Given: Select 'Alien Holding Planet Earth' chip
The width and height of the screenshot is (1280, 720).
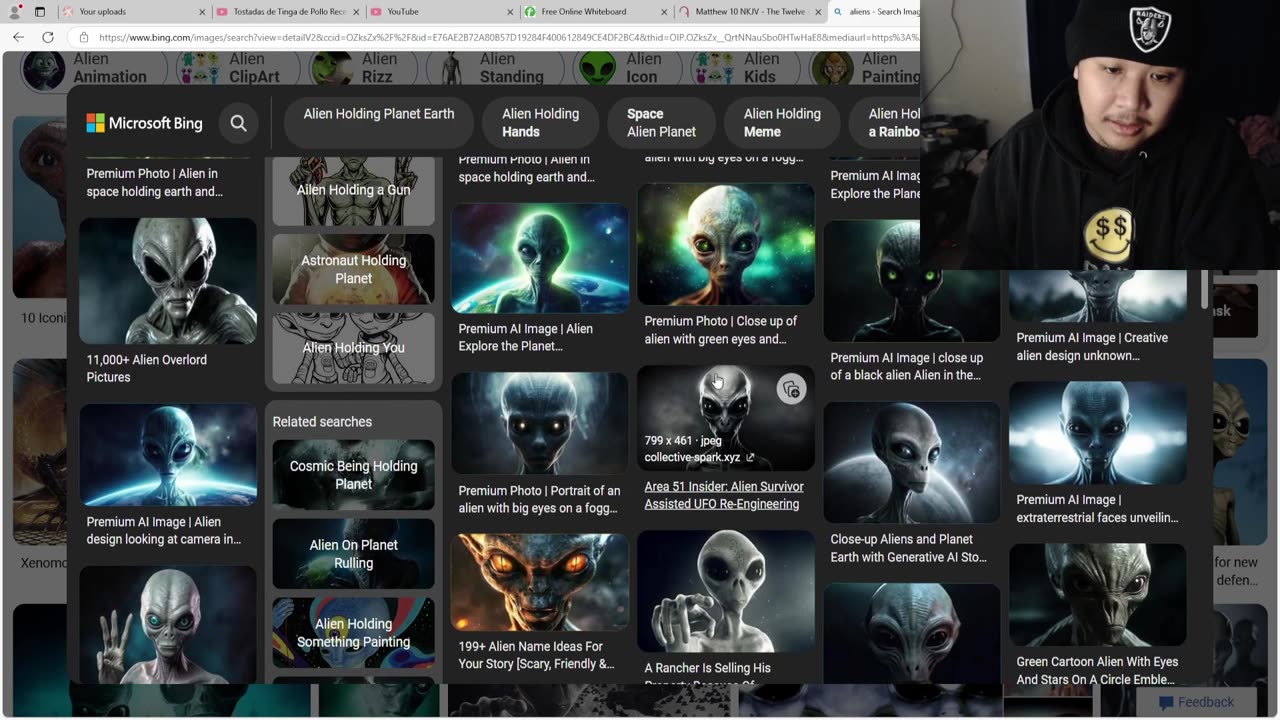Looking at the screenshot, I should click(x=379, y=122).
